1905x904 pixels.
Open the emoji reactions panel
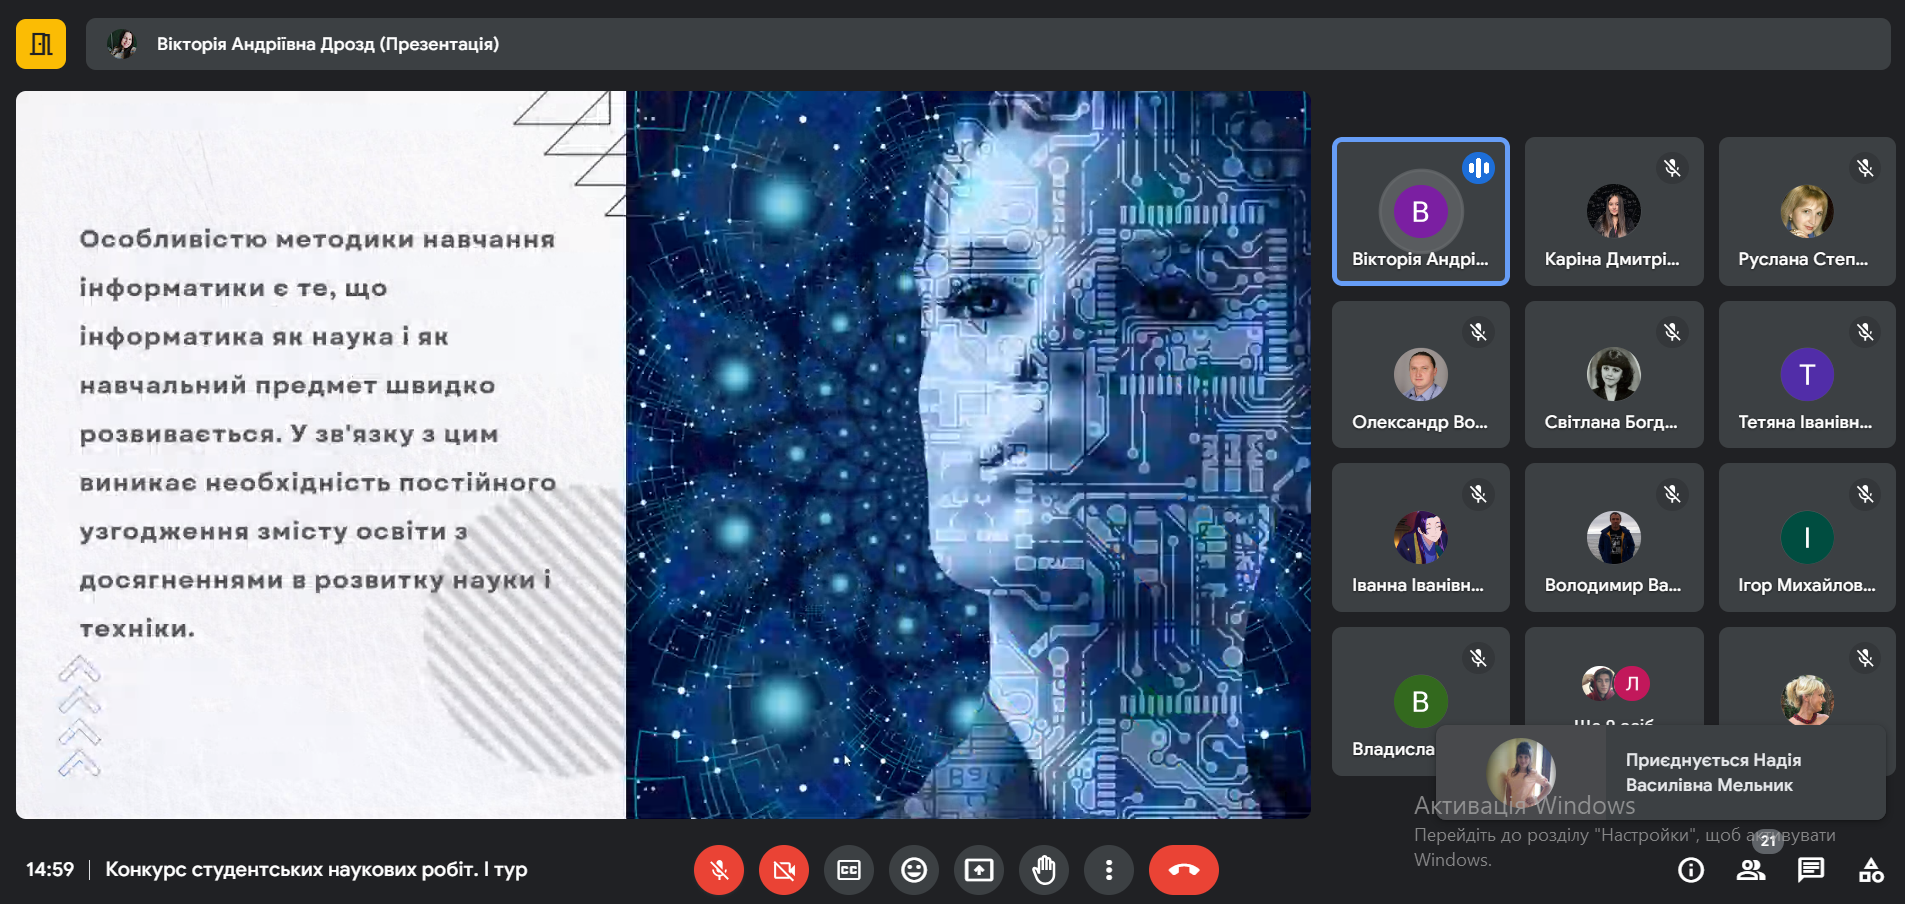tap(914, 870)
